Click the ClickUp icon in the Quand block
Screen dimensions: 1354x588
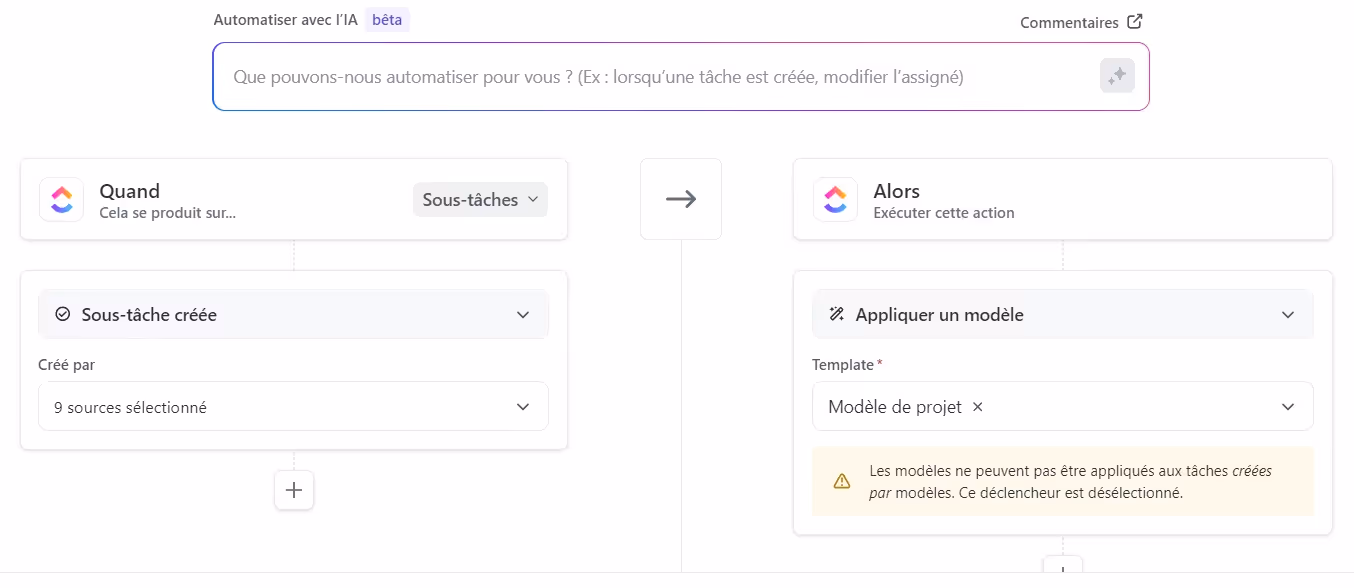click(61, 199)
